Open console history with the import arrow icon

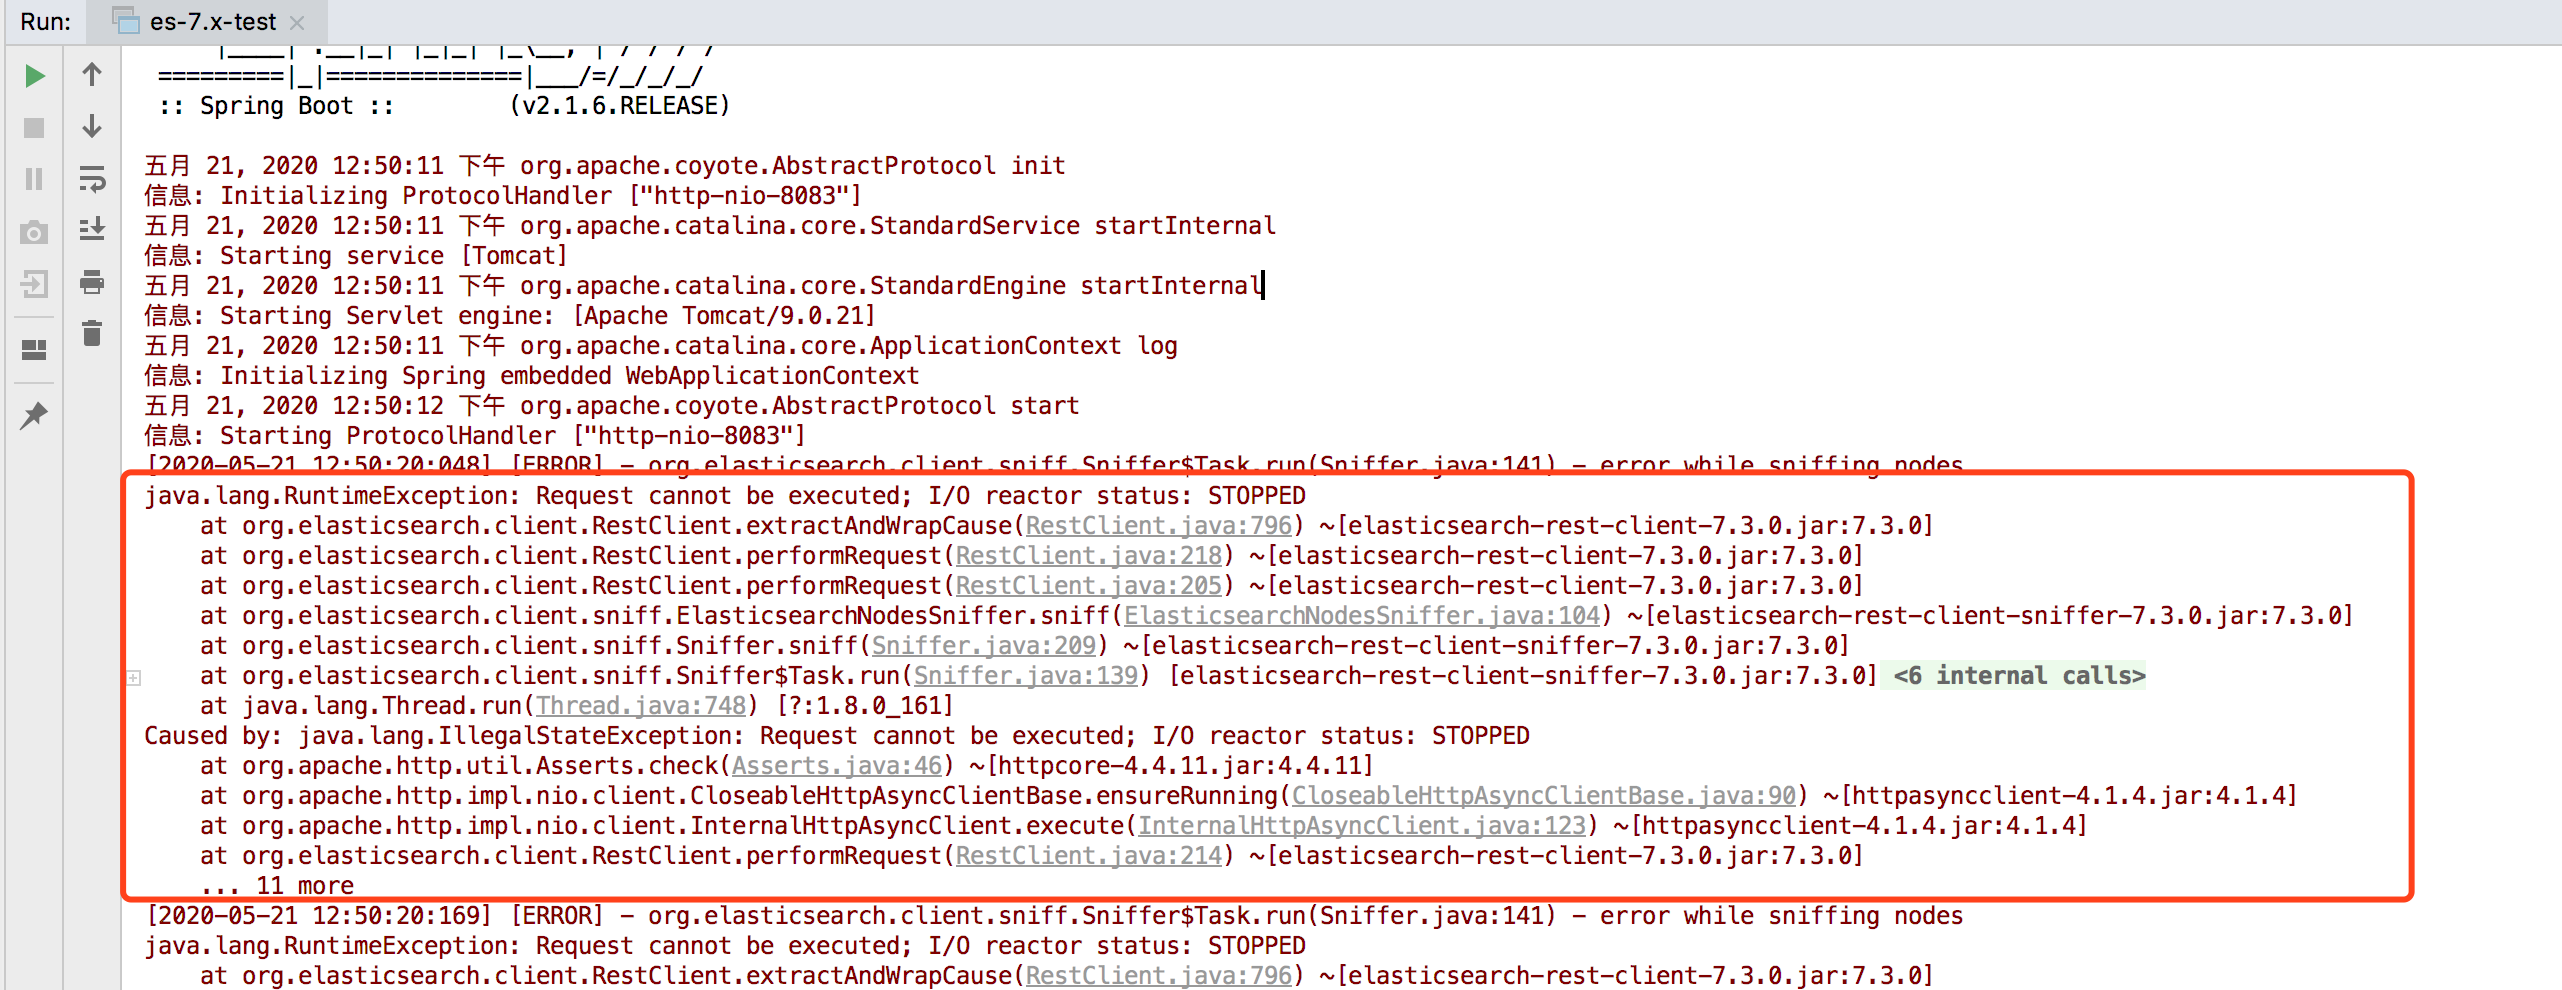34,283
